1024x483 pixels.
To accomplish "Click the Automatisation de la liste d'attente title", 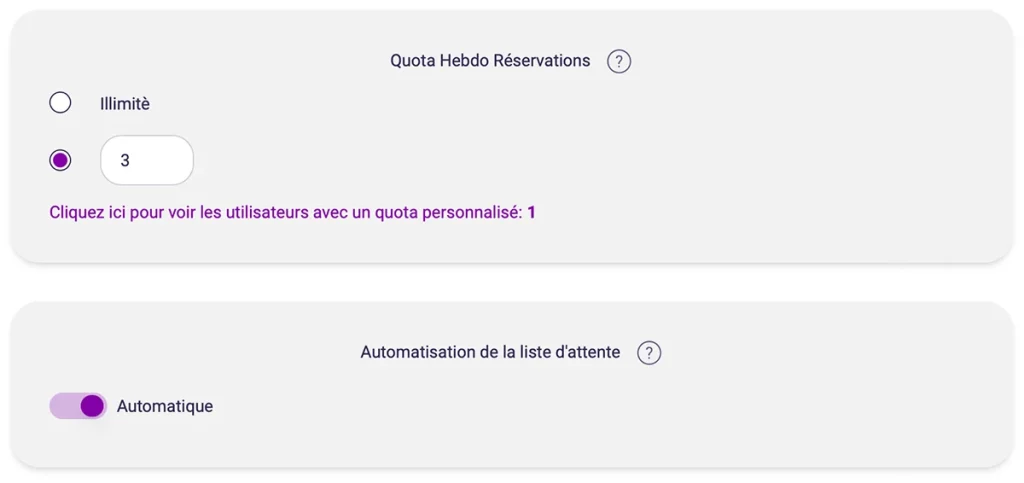I will (490, 352).
